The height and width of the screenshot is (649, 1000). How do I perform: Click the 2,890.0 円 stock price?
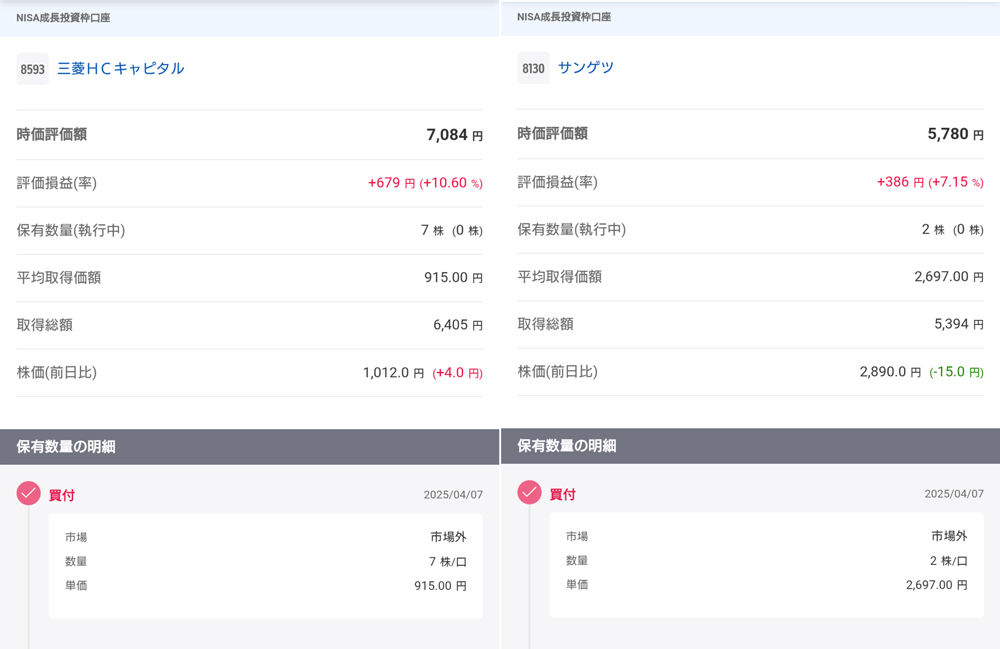(x=890, y=372)
